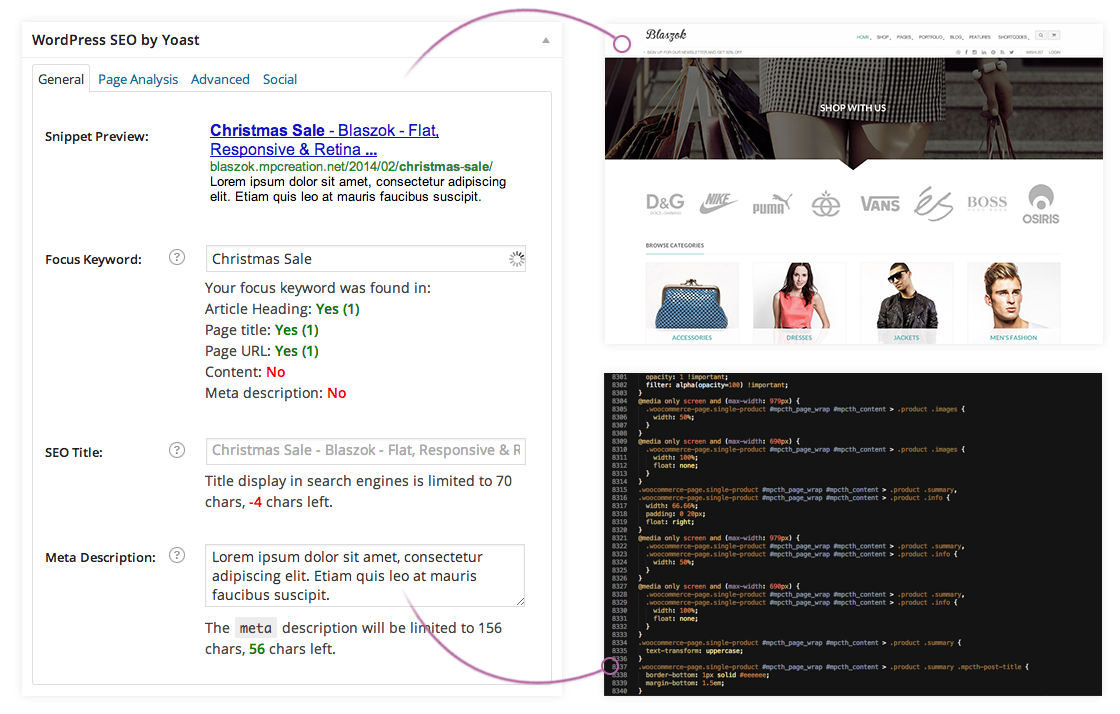Click the D&G brand logo
Screen dimensions: 1120x714
pos(665,204)
